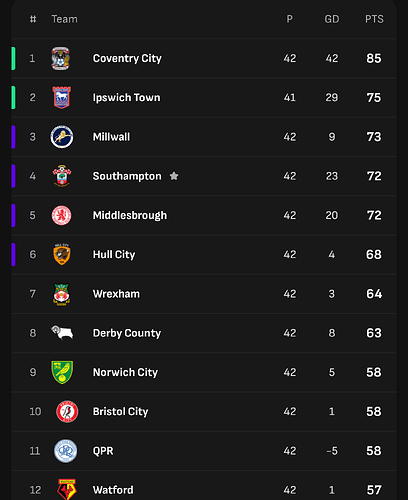Open the Bristol City robin badge
Image resolution: width=408 pixels, height=500 pixels.
[x=67, y=411]
